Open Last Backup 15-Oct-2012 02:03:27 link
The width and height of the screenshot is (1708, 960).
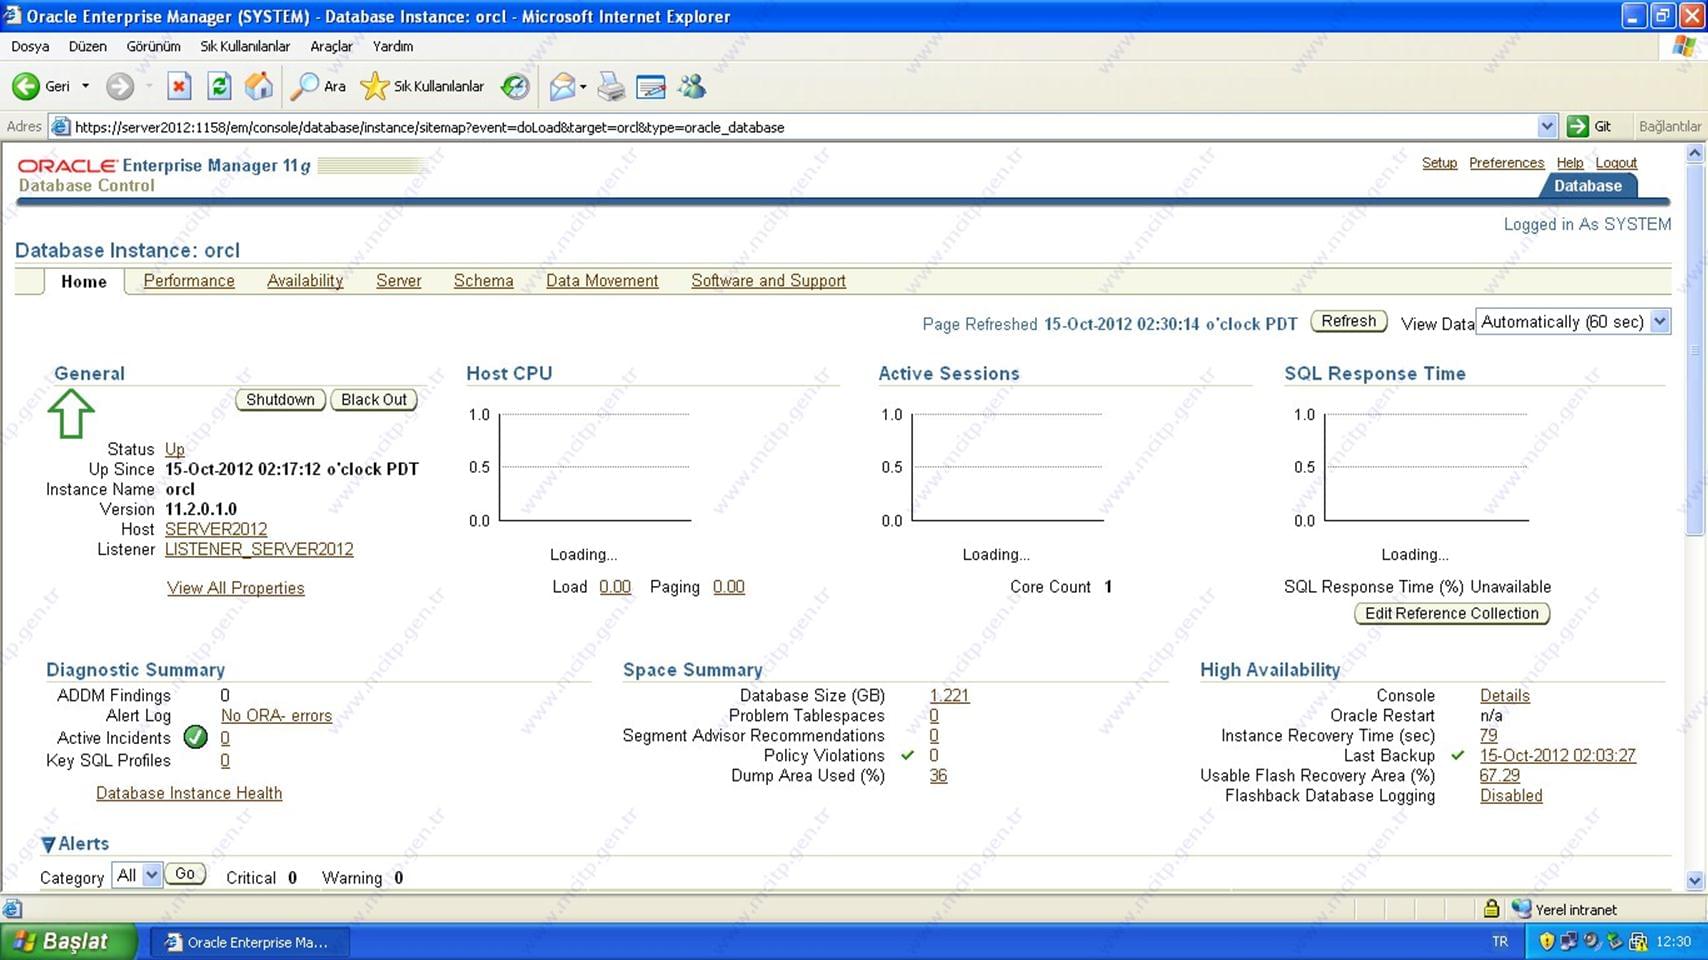[x=1557, y=756]
